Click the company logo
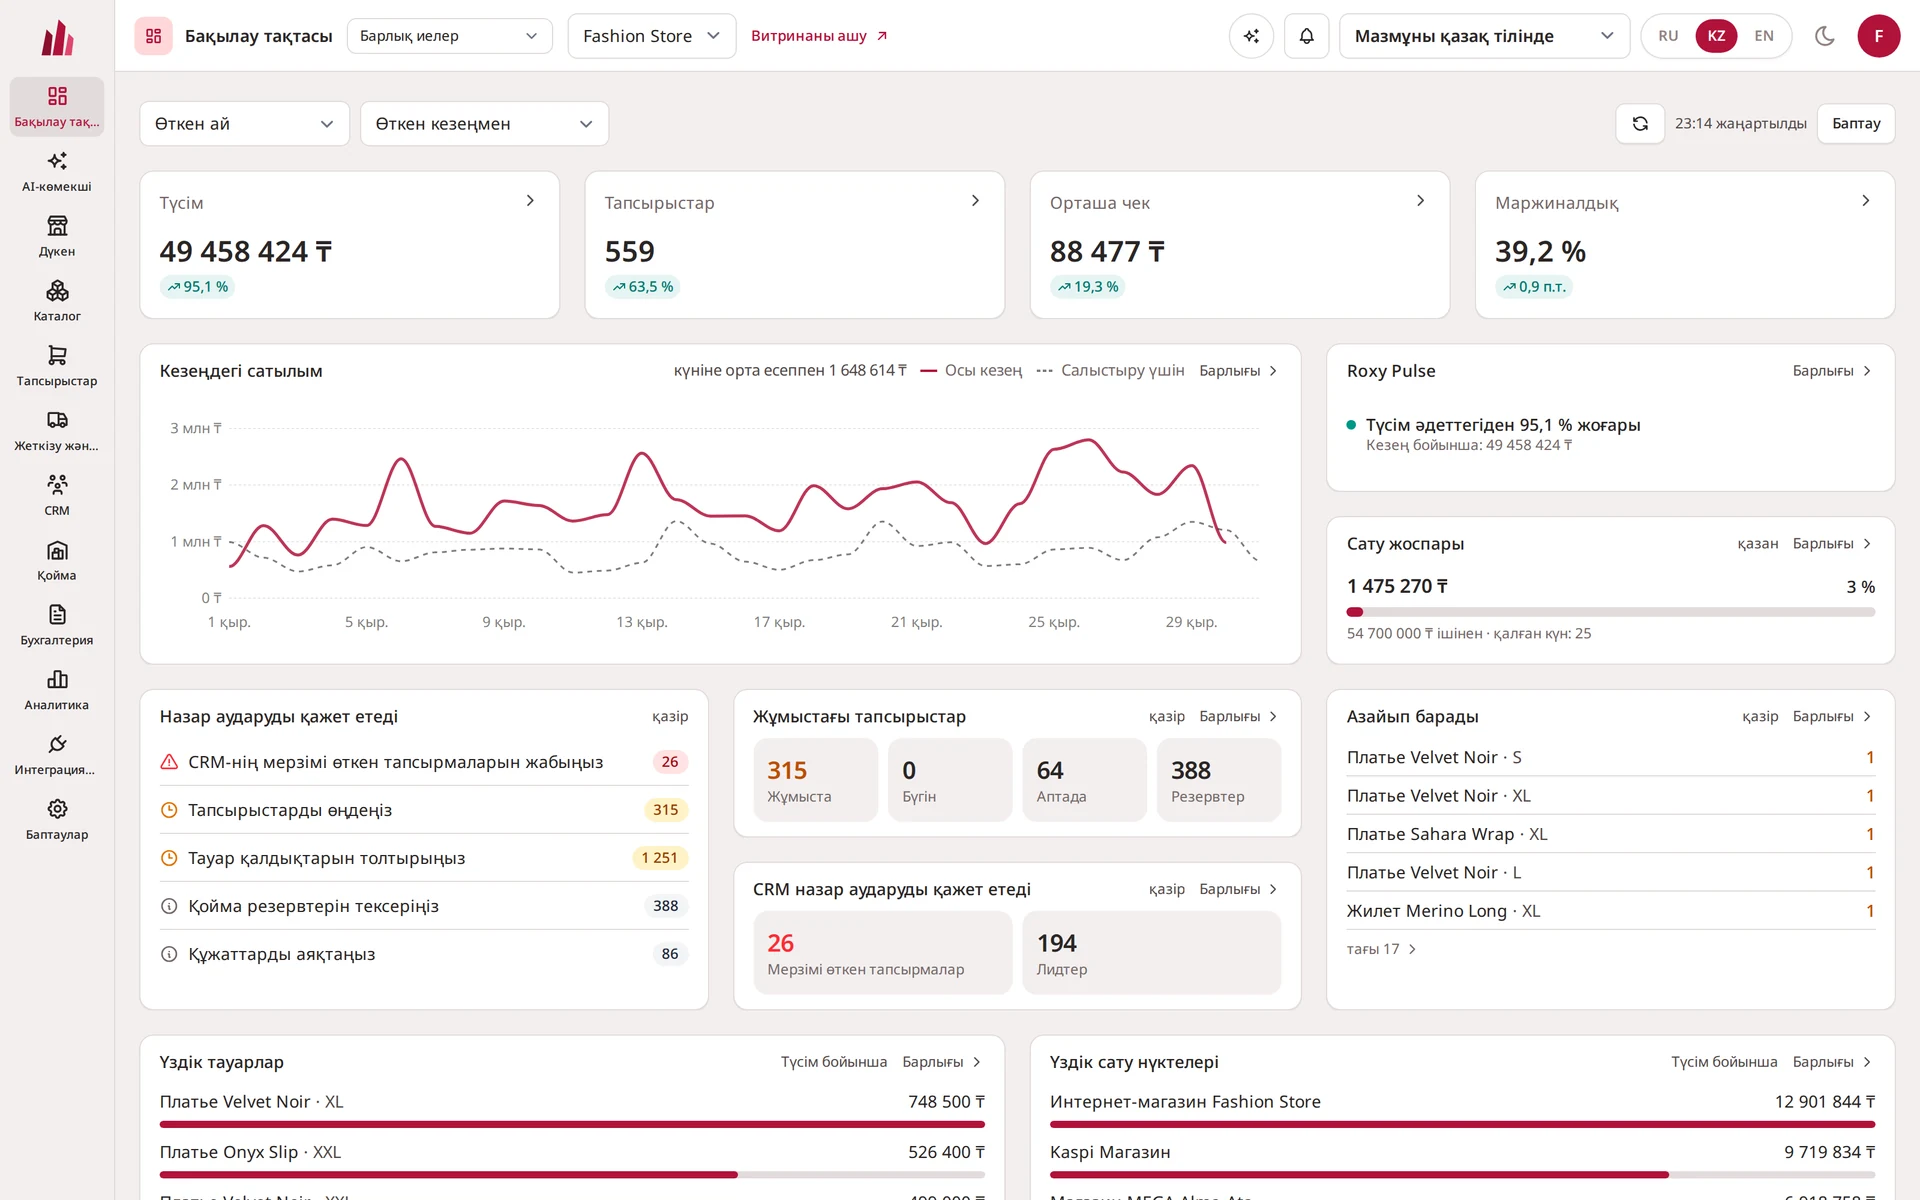This screenshot has width=1920, height=1200. pos(57,38)
